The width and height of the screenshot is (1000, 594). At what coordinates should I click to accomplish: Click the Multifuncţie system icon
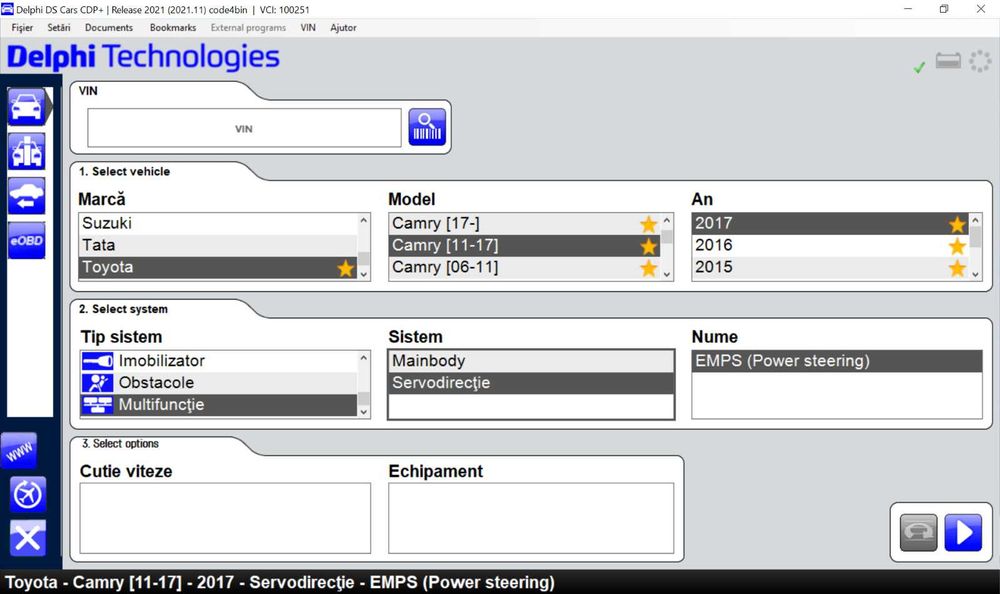click(x=97, y=405)
